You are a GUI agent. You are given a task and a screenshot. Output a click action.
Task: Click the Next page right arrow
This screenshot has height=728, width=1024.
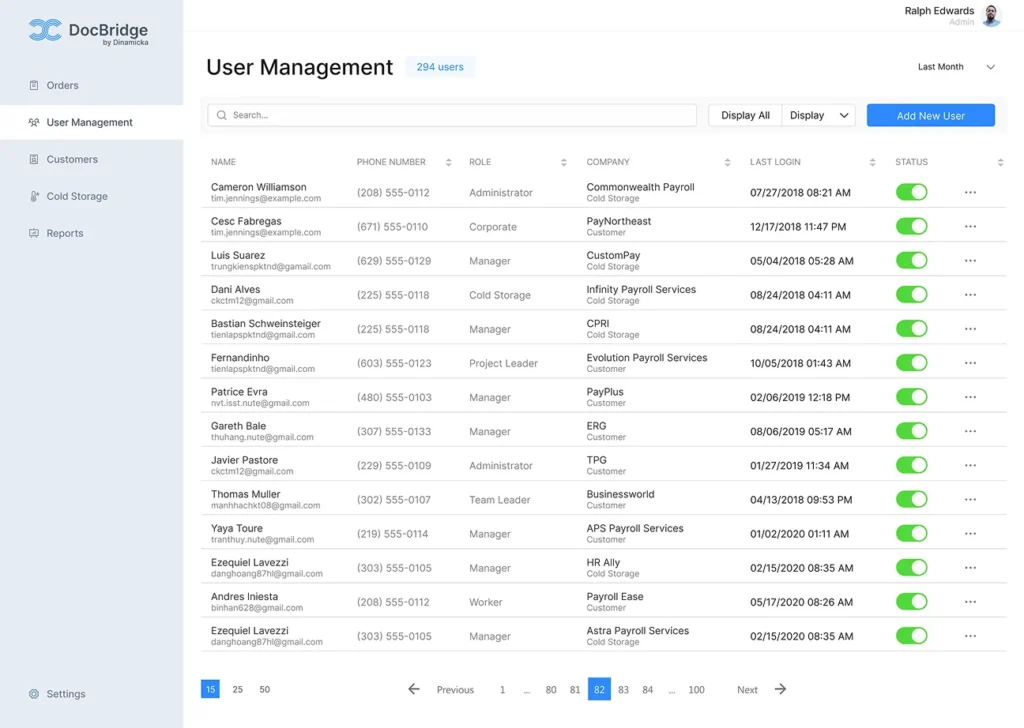pyautogui.click(x=780, y=689)
